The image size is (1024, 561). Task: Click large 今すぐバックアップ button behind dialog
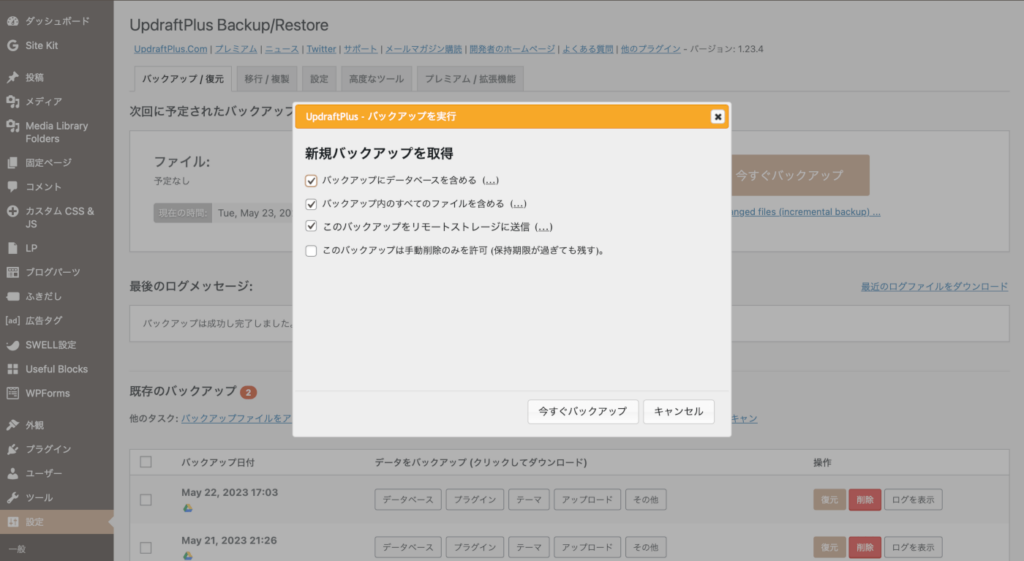[x=801, y=175]
